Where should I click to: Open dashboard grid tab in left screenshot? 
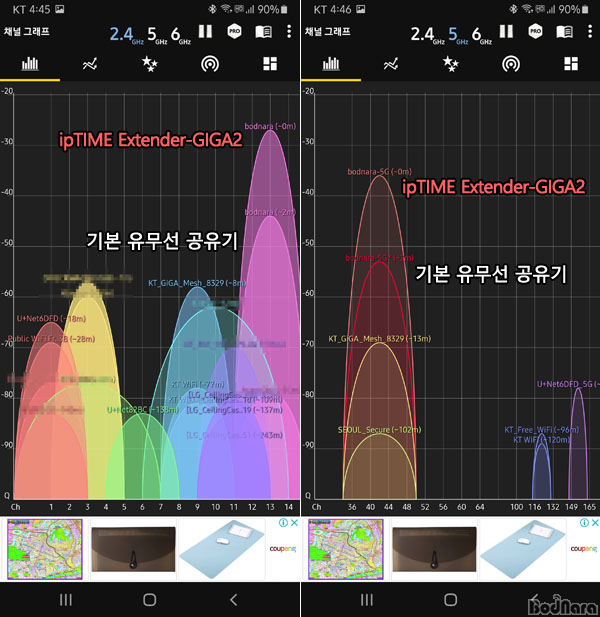pos(270,64)
